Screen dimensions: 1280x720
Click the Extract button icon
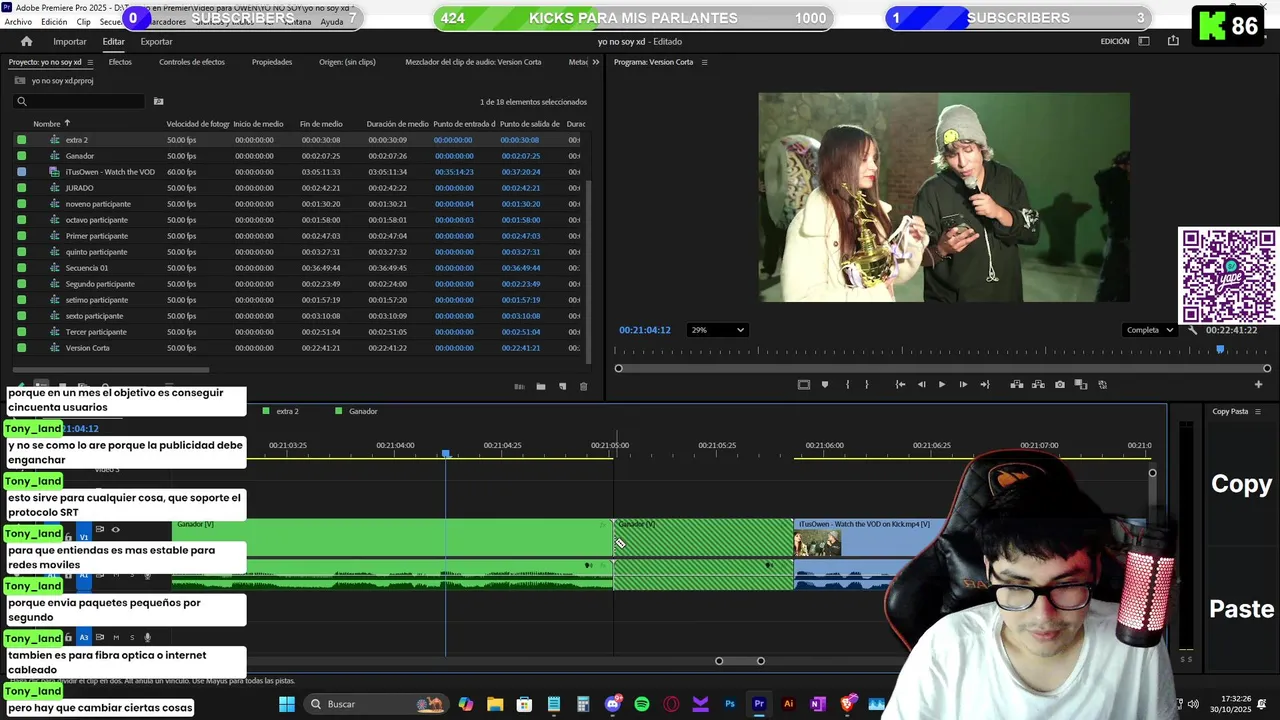click(x=1038, y=384)
